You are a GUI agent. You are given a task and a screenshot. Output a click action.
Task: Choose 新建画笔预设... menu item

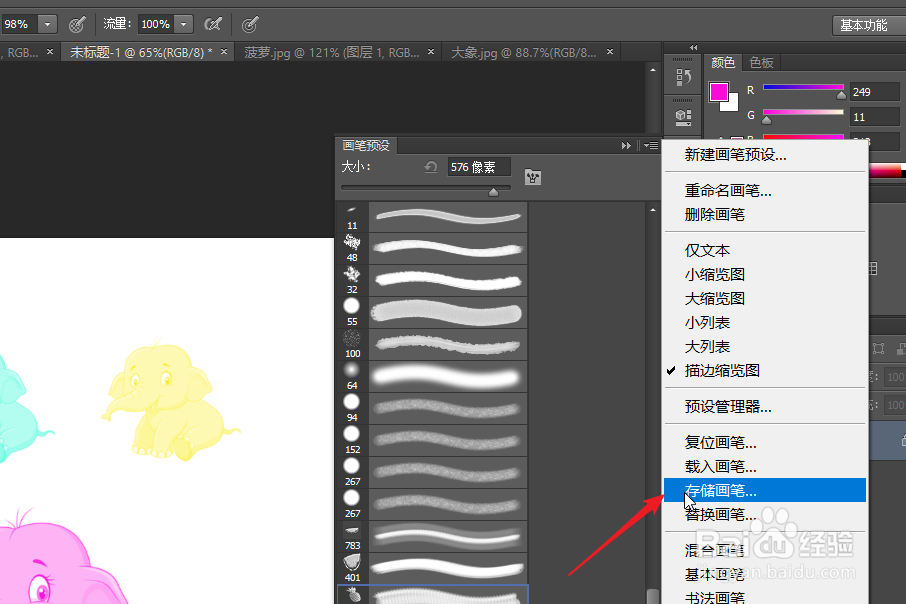click(x=764, y=155)
